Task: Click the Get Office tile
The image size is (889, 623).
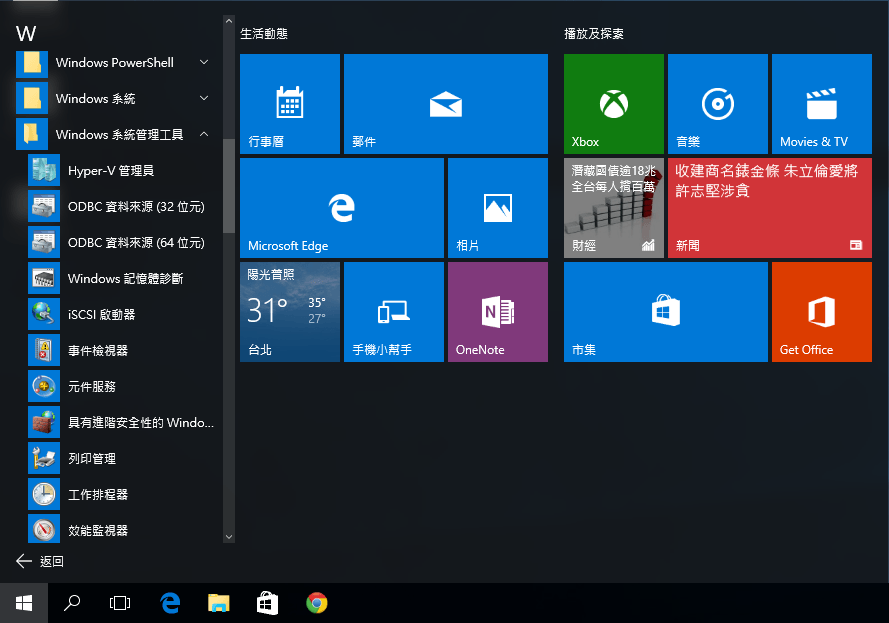Action: click(822, 312)
